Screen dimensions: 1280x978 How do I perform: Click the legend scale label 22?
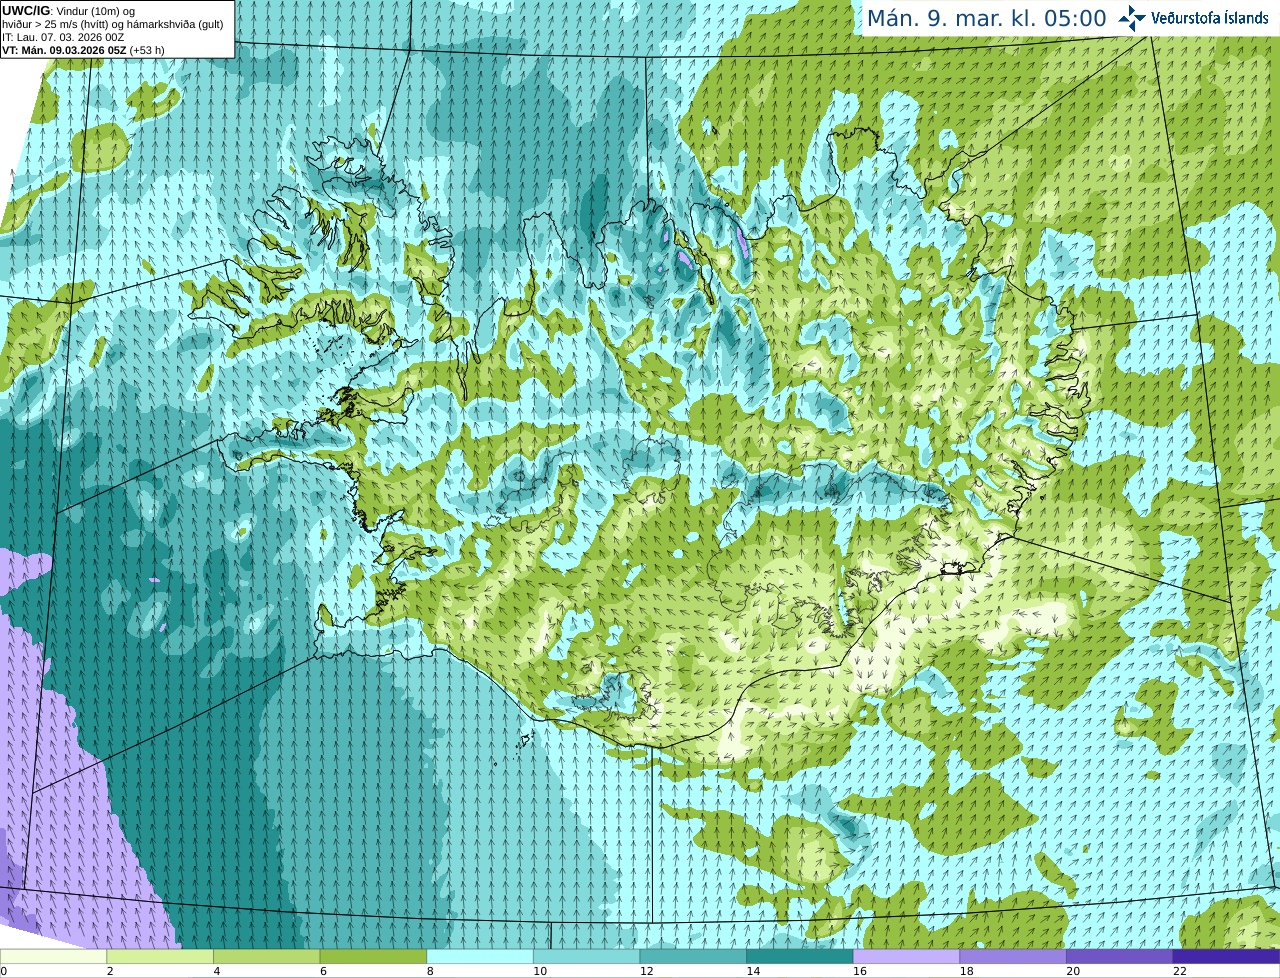click(1179, 971)
